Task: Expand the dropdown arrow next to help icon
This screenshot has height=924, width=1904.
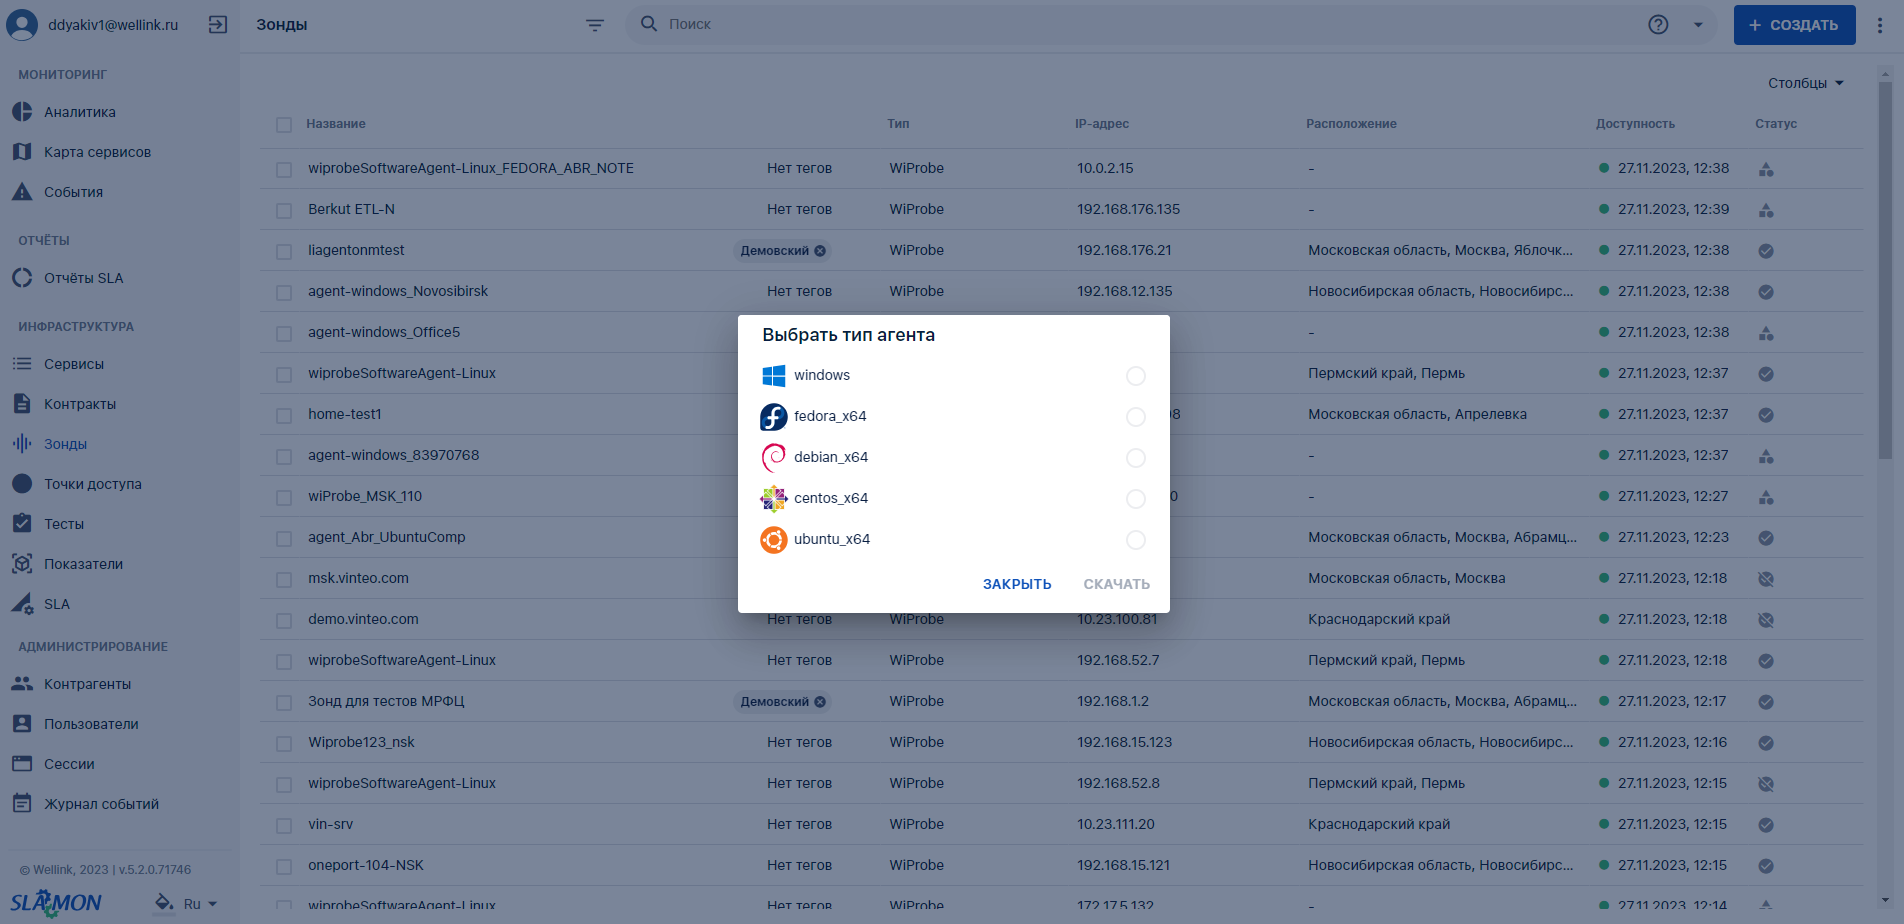Action: point(1698,25)
